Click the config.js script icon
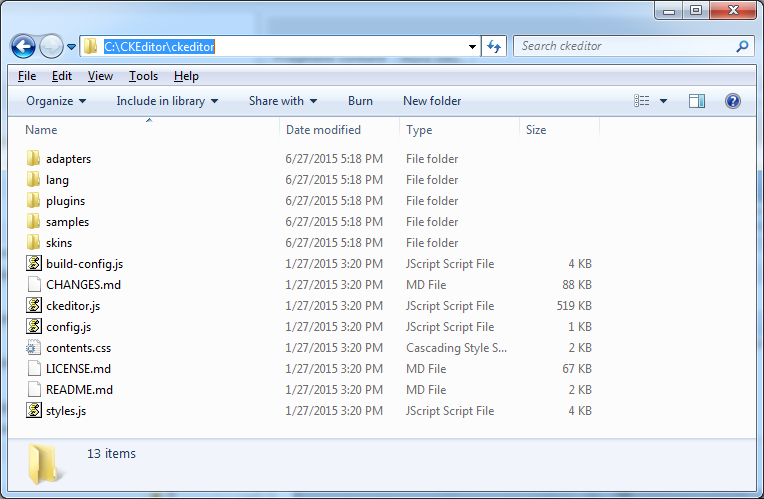This screenshot has height=499, width=764. click(x=34, y=326)
